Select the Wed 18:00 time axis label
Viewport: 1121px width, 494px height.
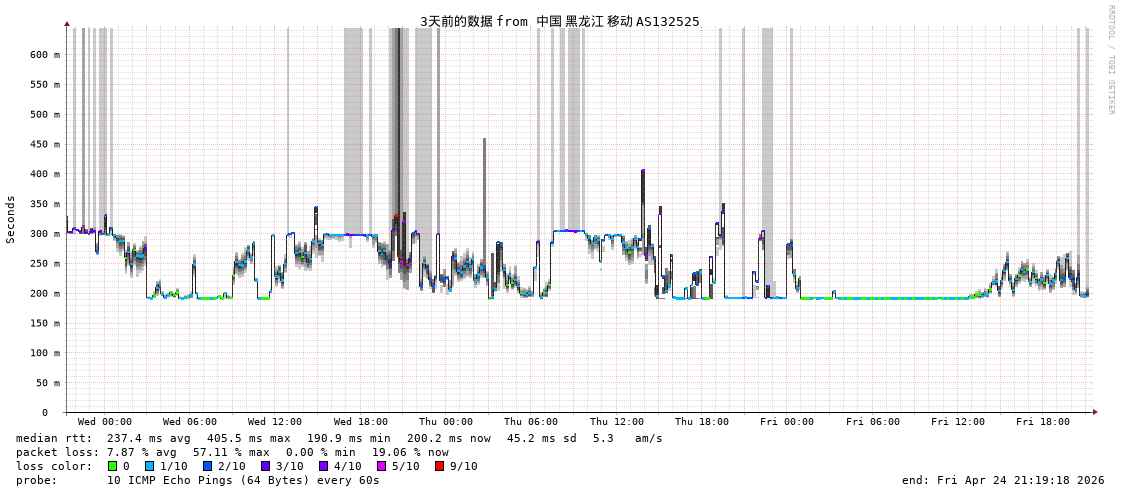(360, 422)
